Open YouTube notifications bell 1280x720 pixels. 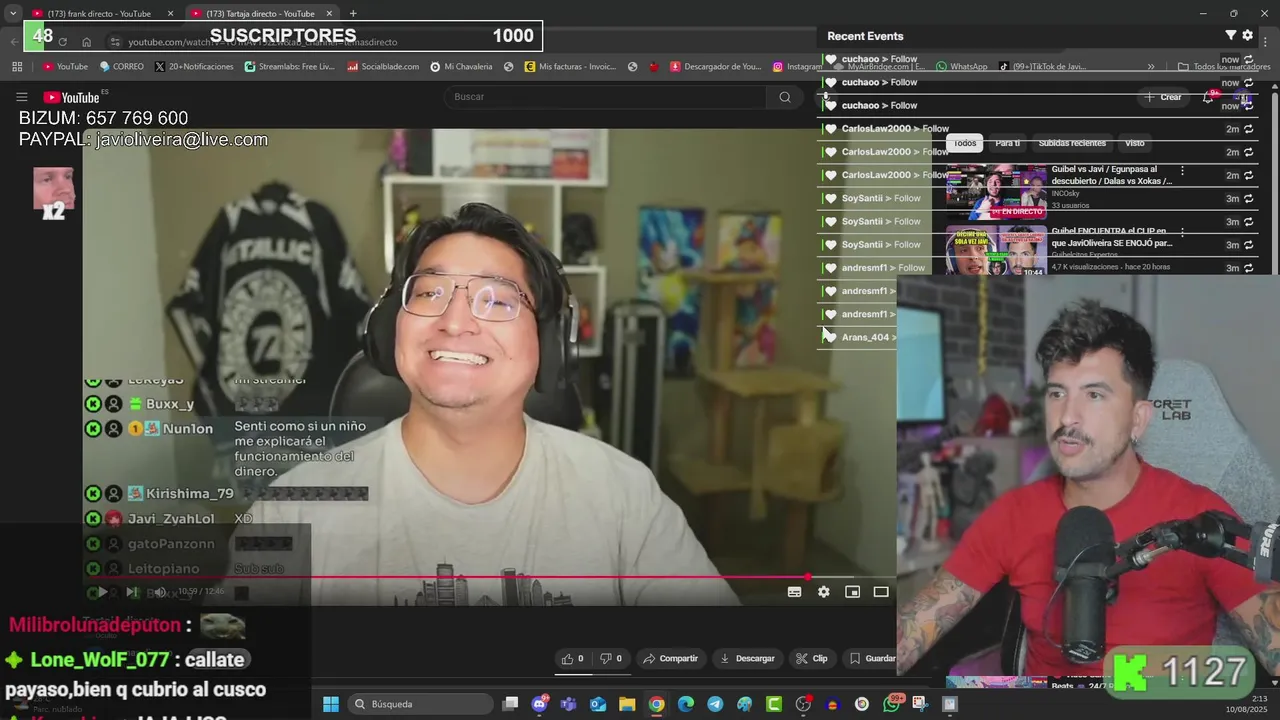1208,97
